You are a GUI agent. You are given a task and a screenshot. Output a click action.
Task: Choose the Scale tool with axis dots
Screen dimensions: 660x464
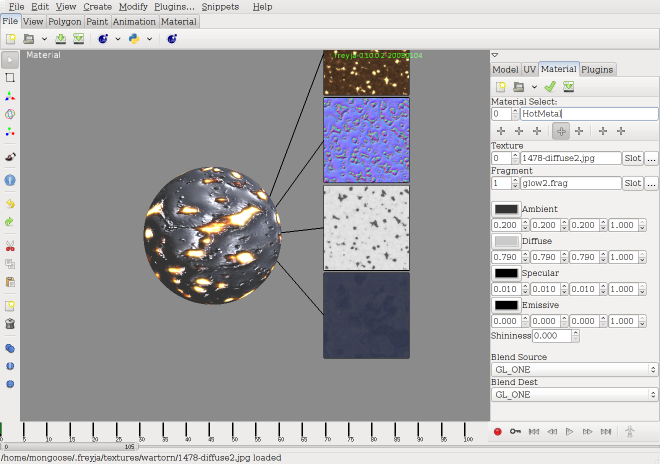point(10,132)
